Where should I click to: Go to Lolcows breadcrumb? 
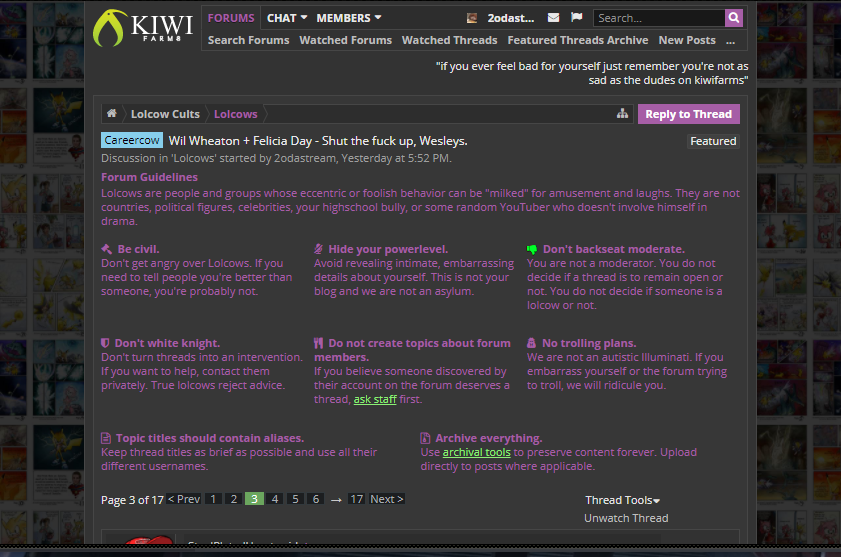235,114
